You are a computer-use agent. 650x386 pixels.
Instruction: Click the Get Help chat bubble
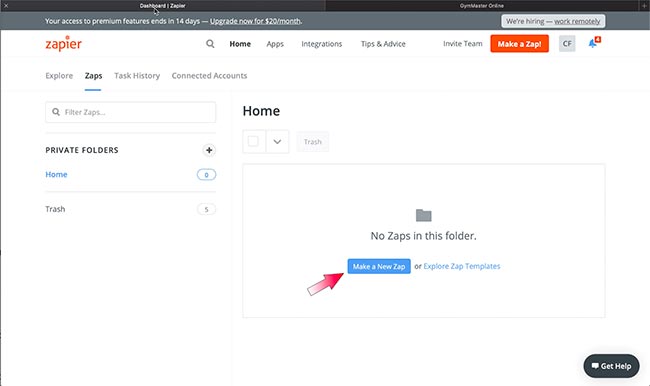[x=611, y=366]
